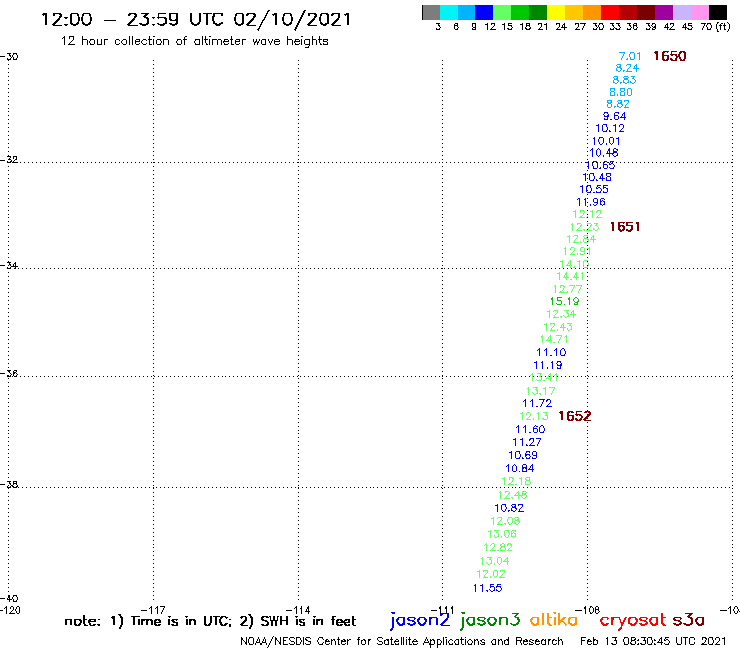This screenshot has width=740, height=650.
Task: Click the wave height value '9.64'
Action: pos(614,116)
